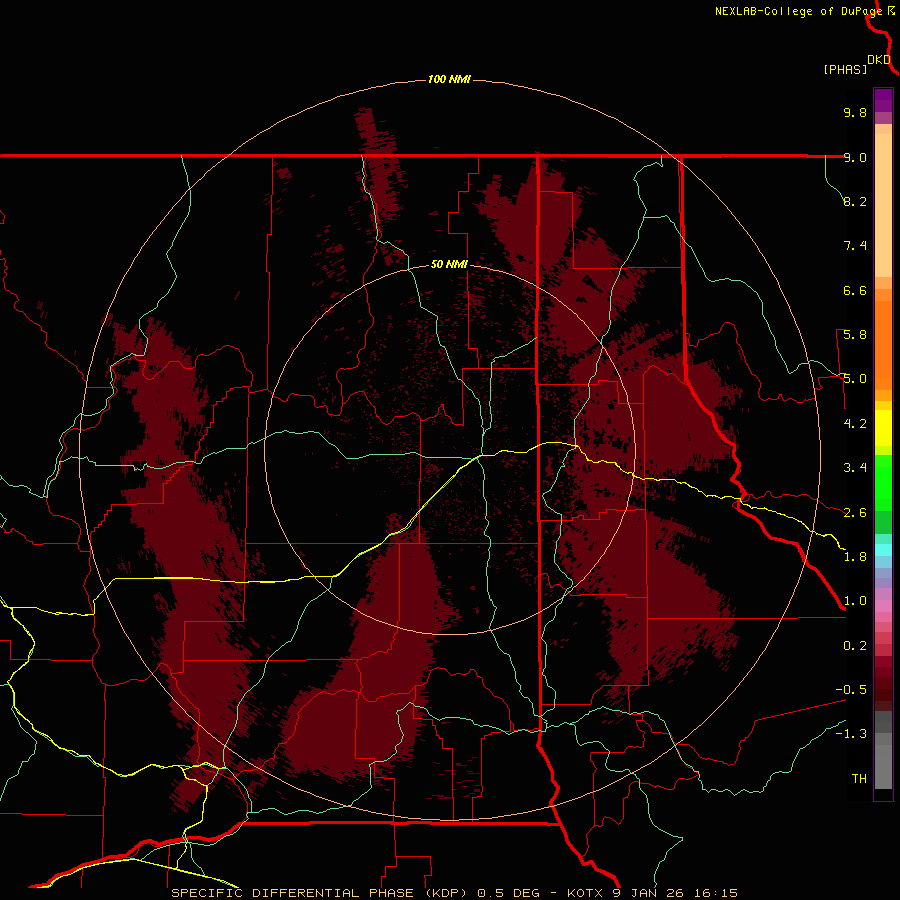Click the DKD unit label above the scale
This screenshot has height=900, width=900.
click(879, 60)
